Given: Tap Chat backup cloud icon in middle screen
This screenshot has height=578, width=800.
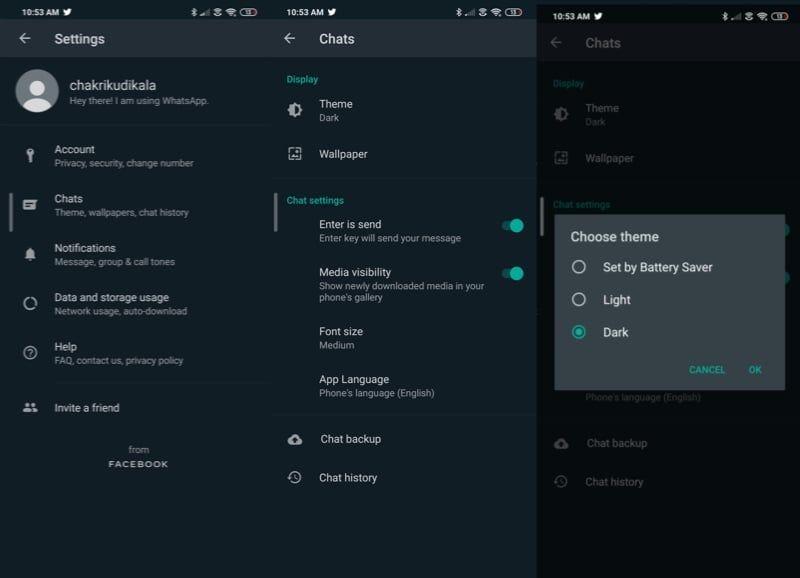Looking at the screenshot, I should 295,439.
